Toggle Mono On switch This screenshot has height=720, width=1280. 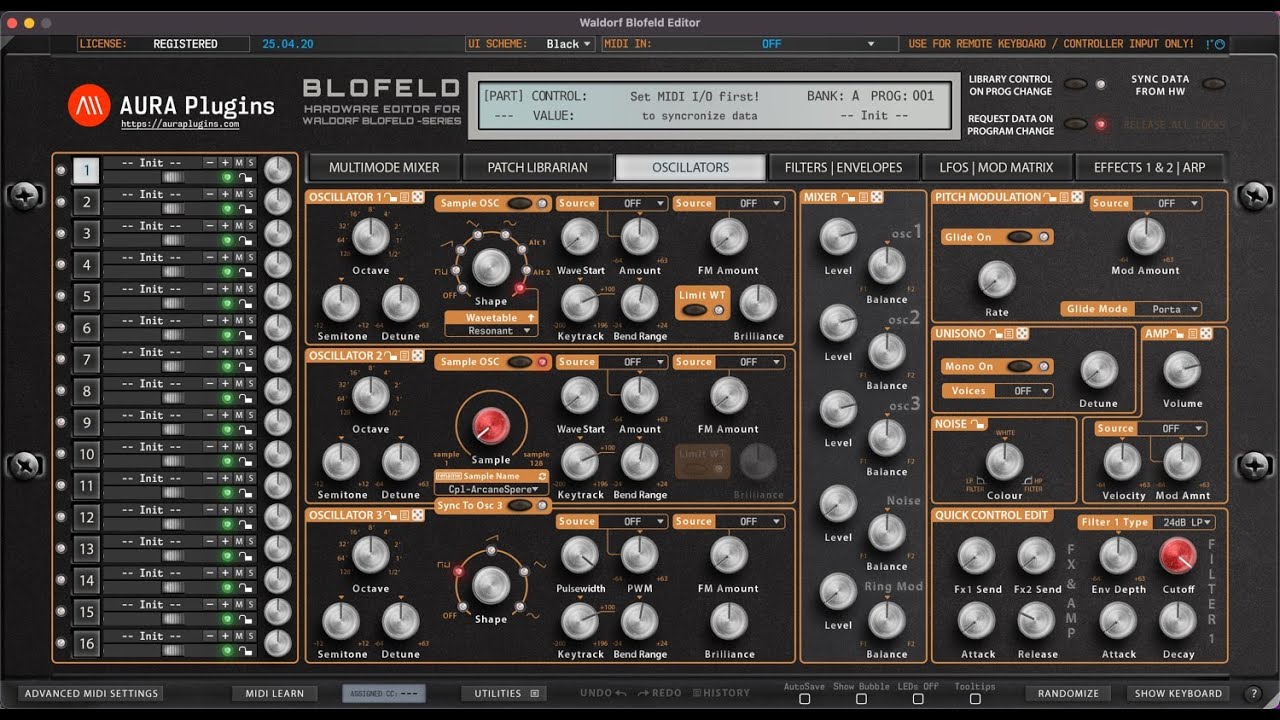point(1019,366)
